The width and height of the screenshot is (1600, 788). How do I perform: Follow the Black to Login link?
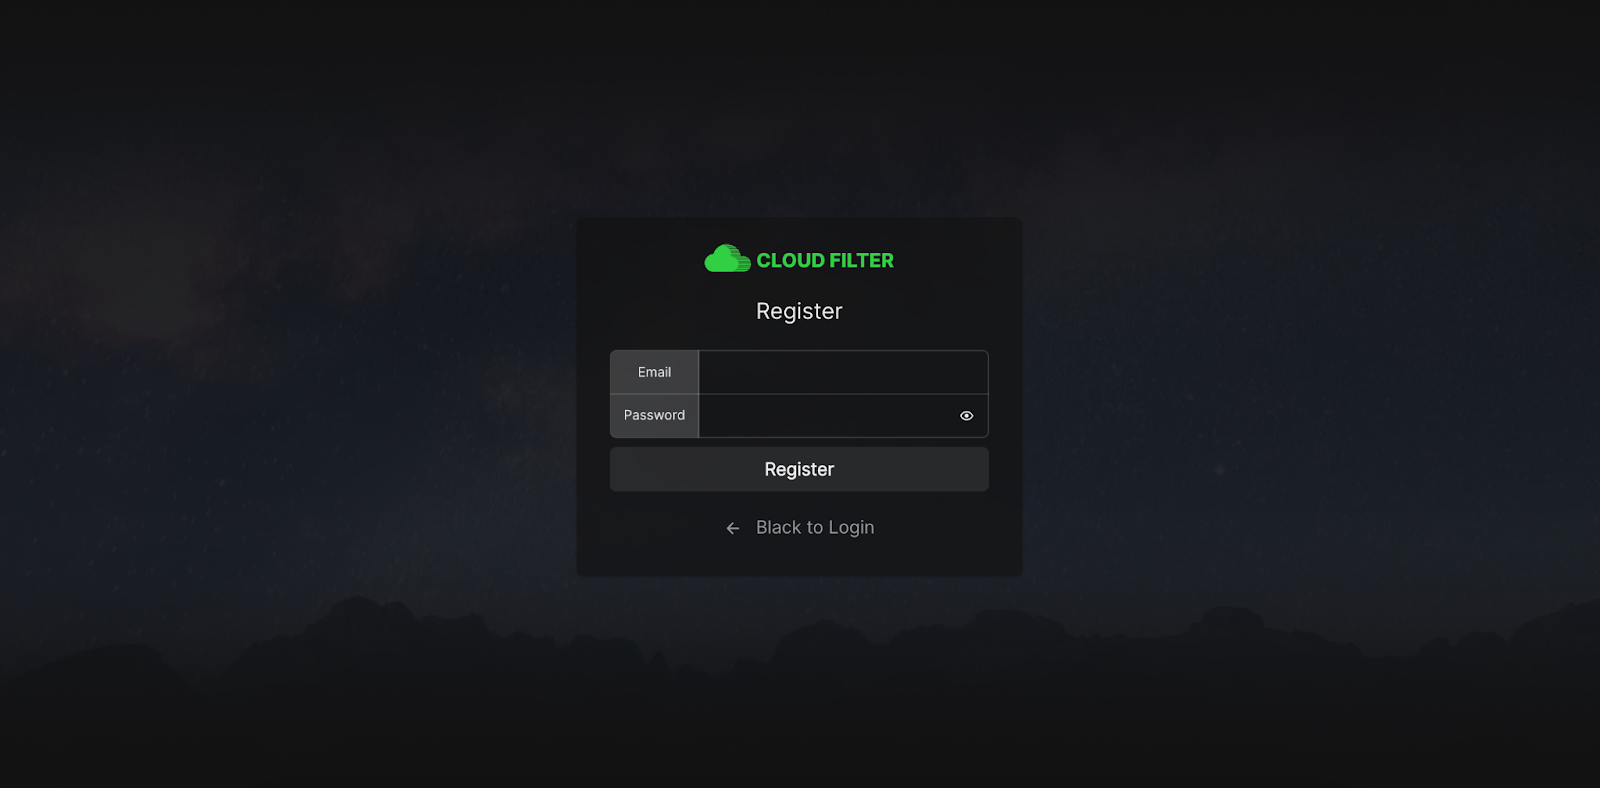tap(815, 527)
